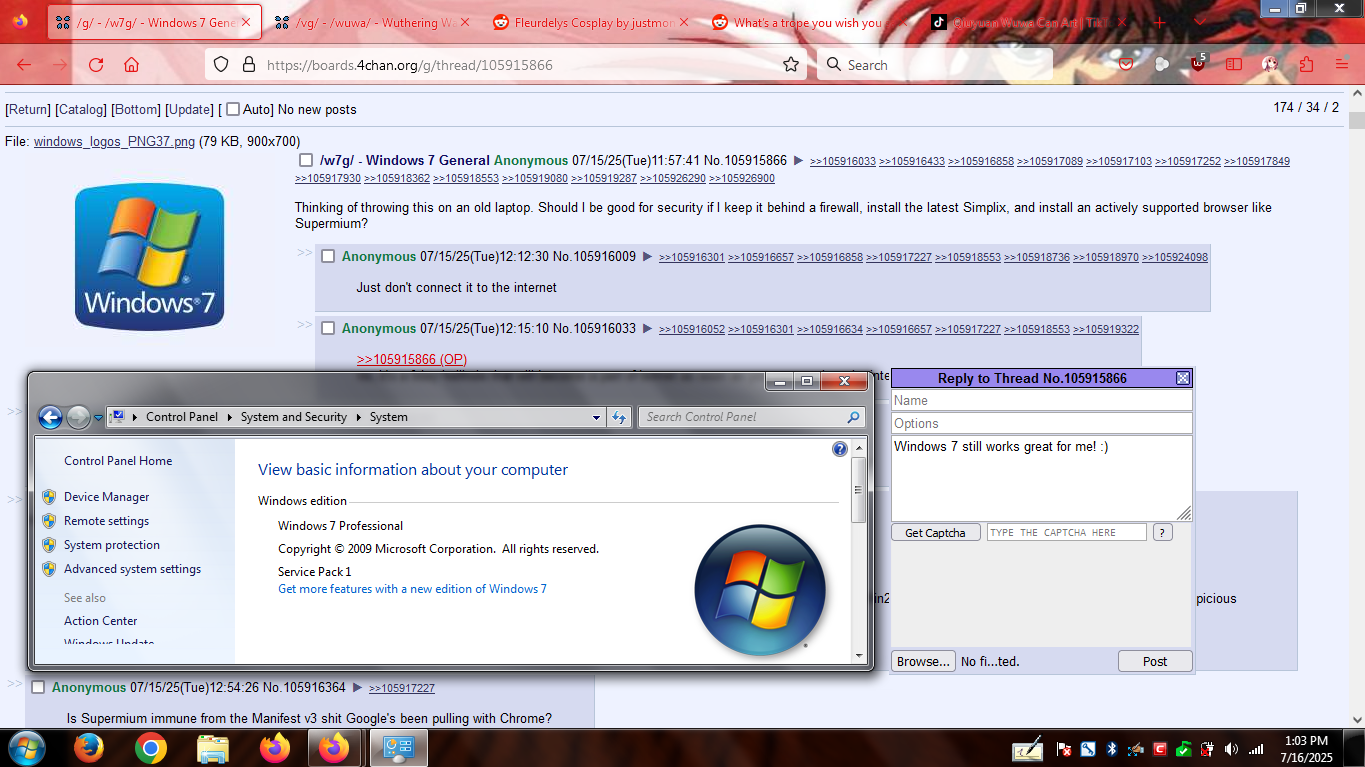Image resolution: width=1365 pixels, height=767 pixels.
Task: Open post menu arrow for No.105916364
Action: 357,688
